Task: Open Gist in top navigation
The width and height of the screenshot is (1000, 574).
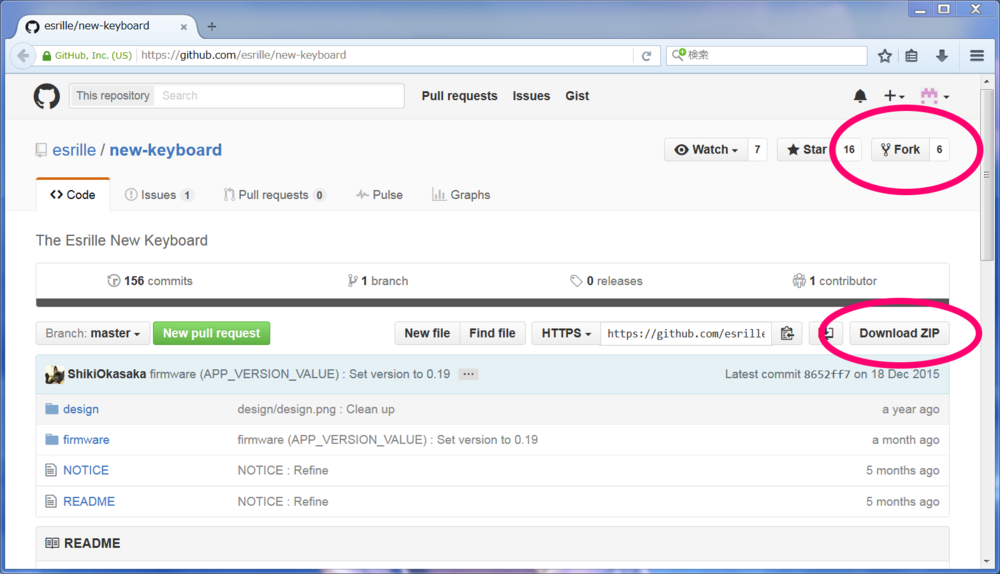Action: coord(577,96)
